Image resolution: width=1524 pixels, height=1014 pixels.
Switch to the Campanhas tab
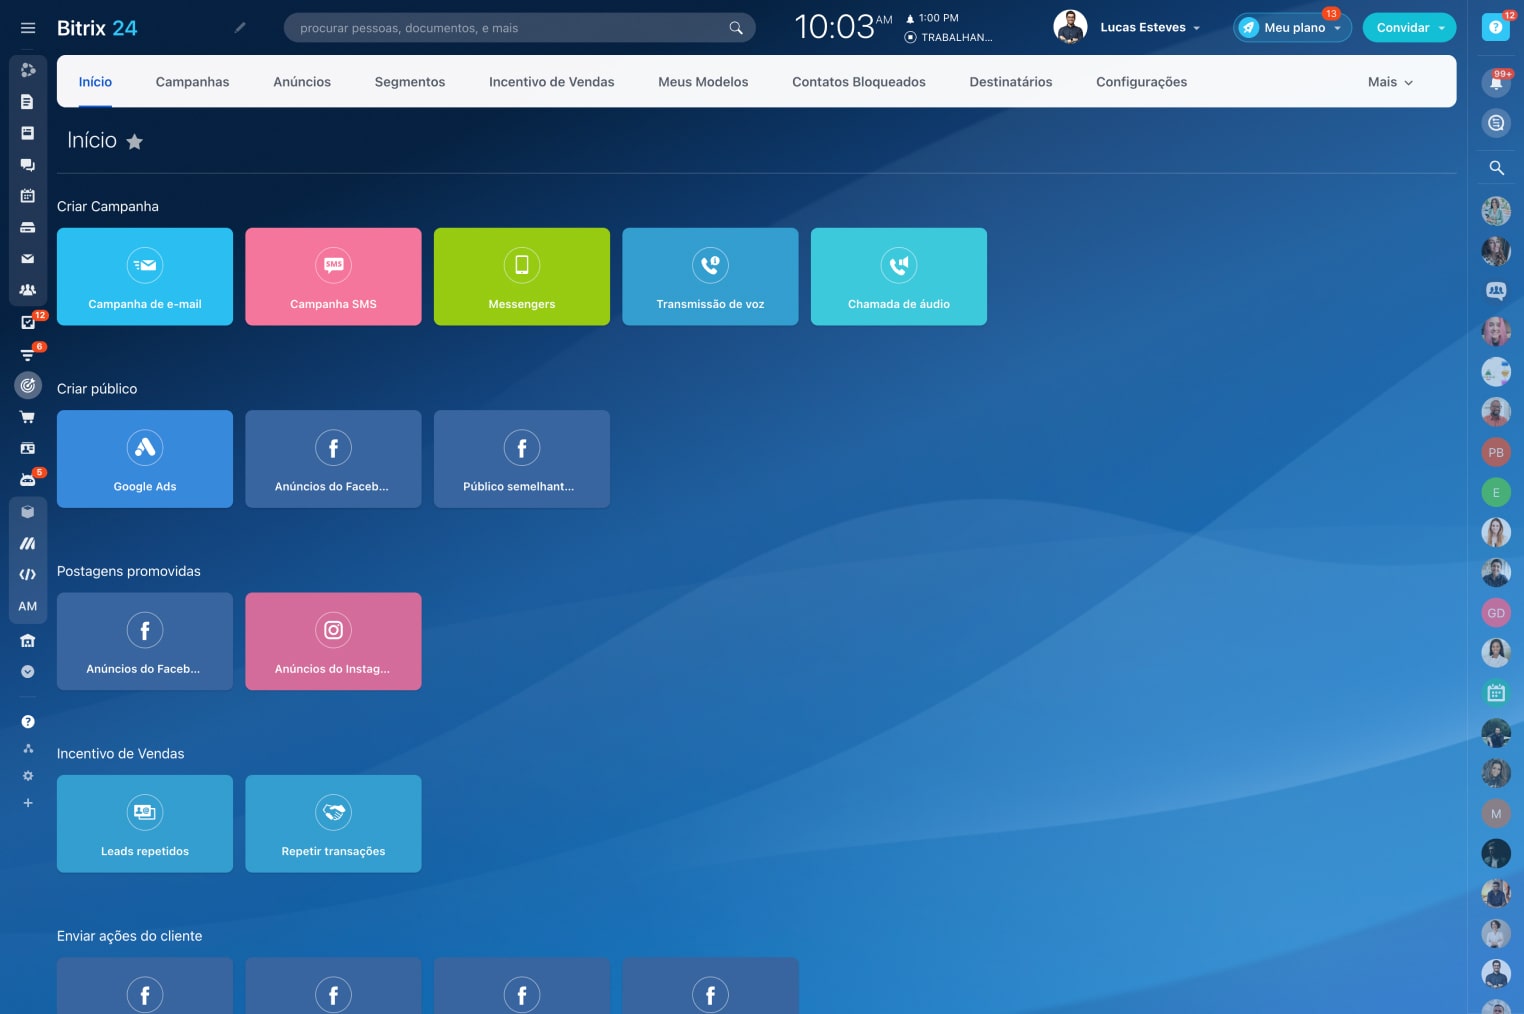pyautogui.click(x=192, y=82)
